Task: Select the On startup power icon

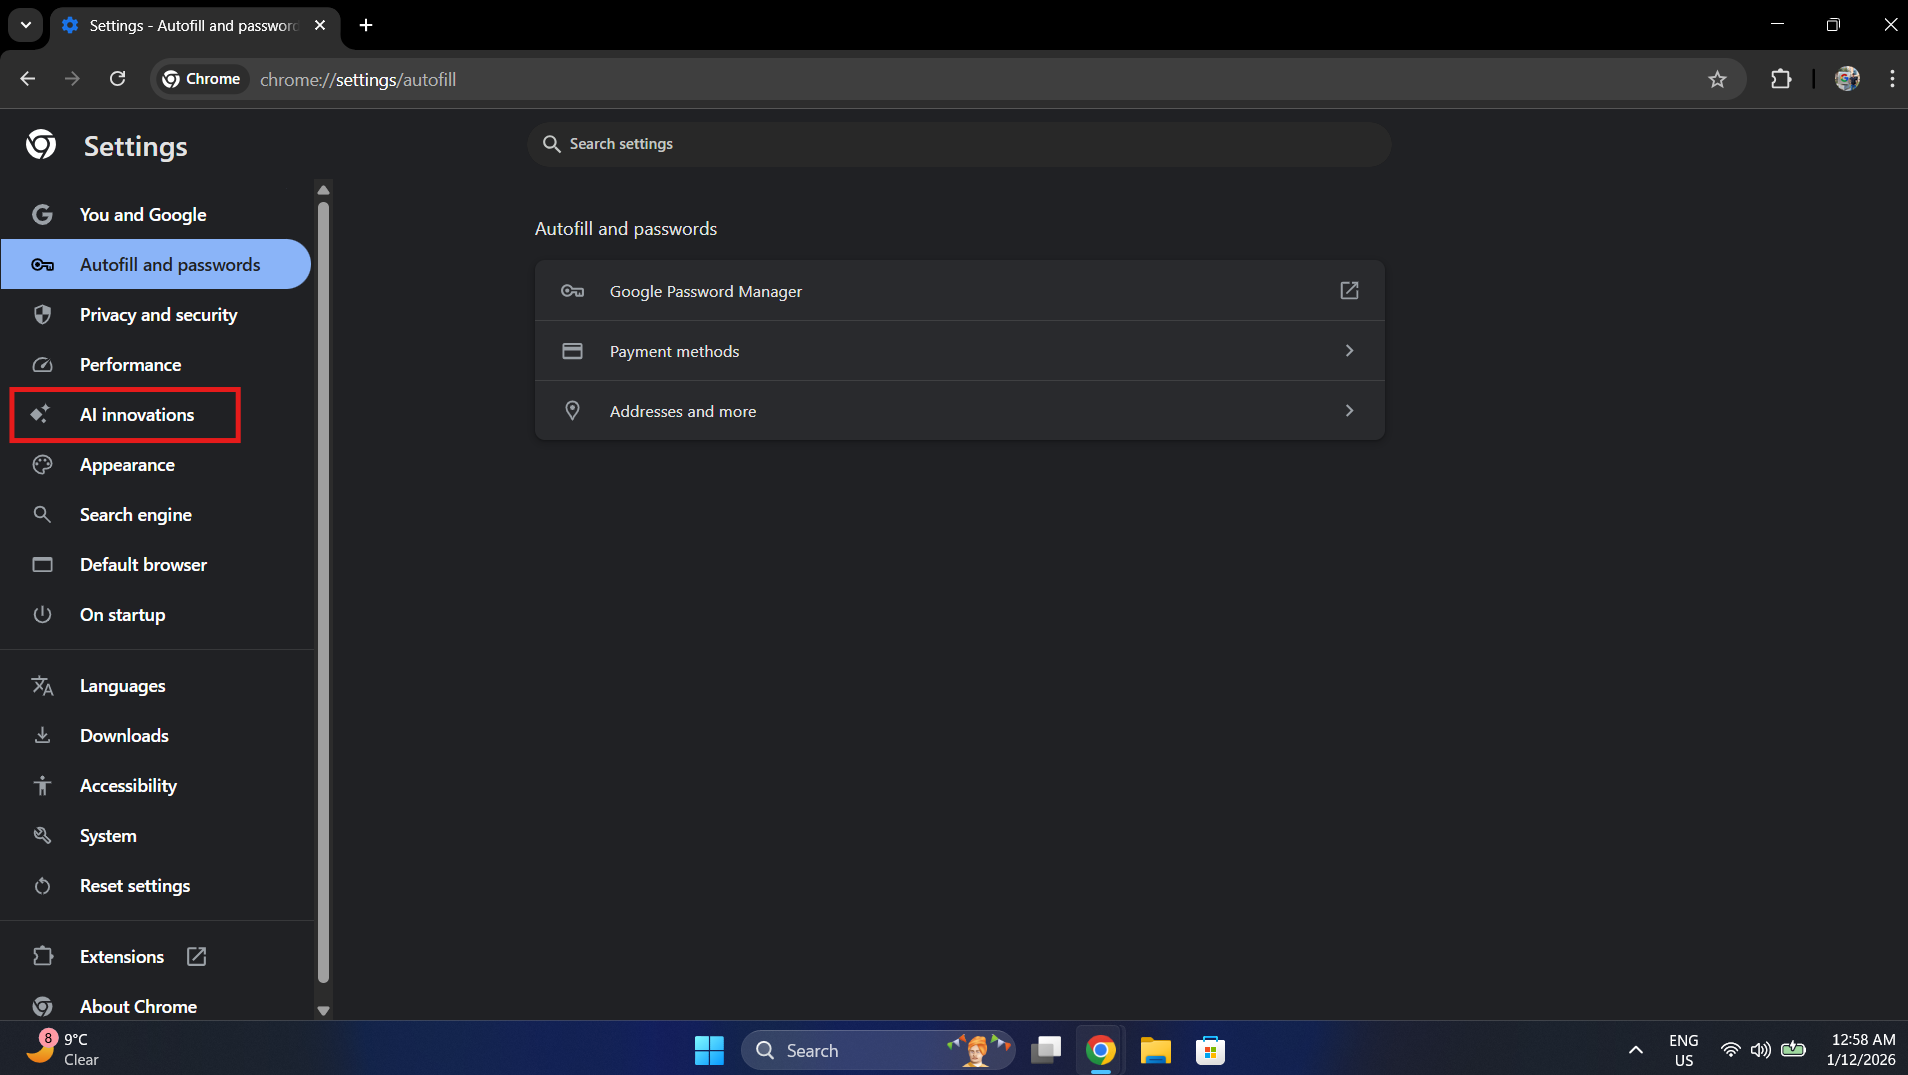Action: pyautogui.click(x=43, y=614)
